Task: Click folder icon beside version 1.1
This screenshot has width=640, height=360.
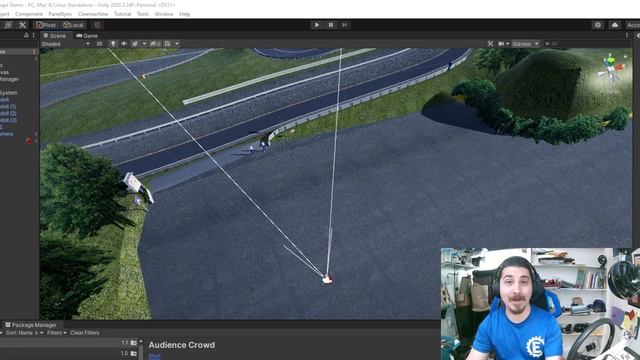Action: 133,342
